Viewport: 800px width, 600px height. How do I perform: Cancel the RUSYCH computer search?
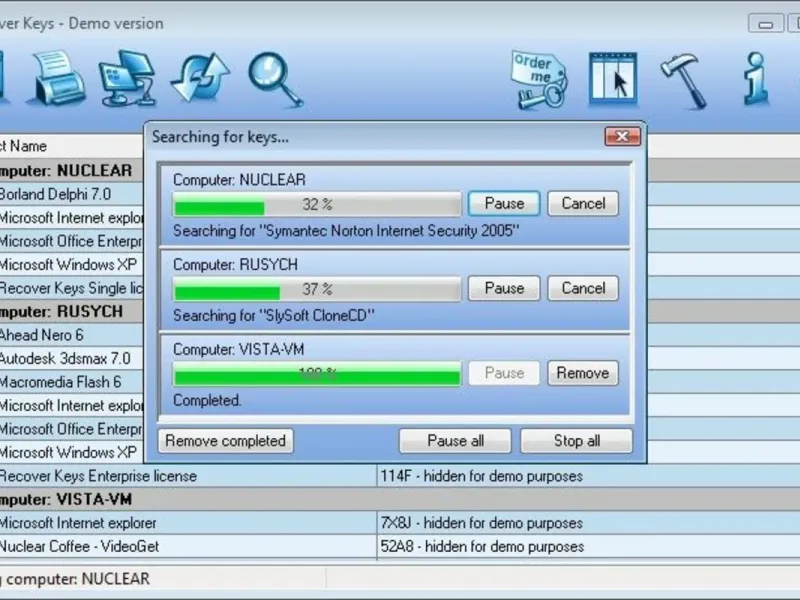point(583,288)
